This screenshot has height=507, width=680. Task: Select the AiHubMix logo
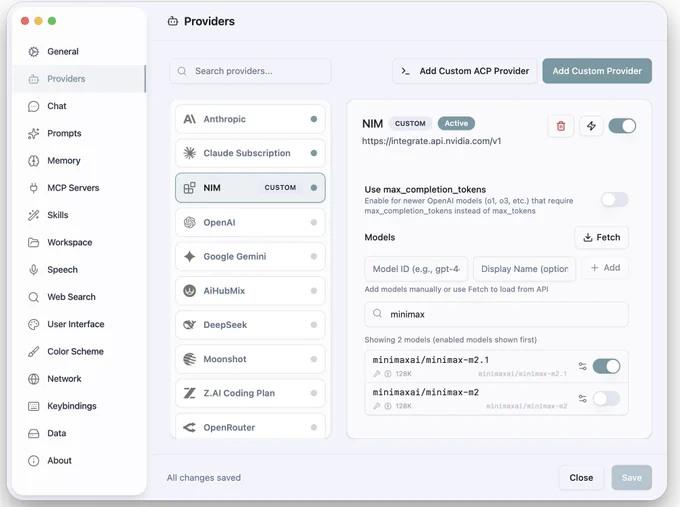190,291
